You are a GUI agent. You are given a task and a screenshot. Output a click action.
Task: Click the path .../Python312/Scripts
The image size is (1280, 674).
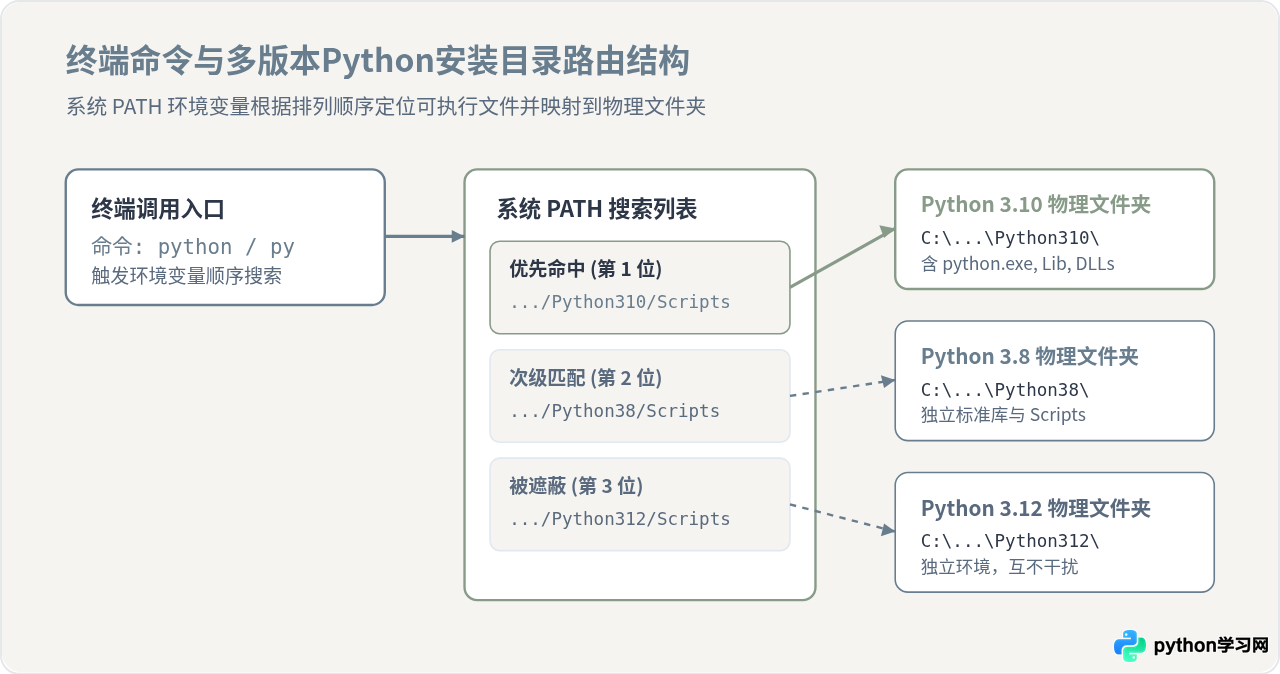[x=620, y=519]
